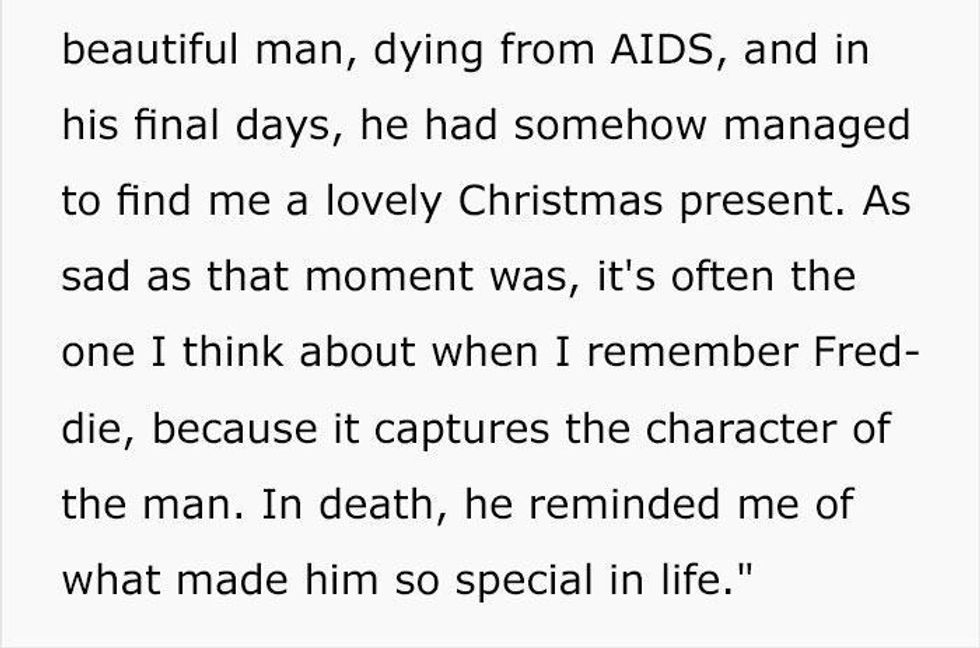The image size is (980, 648).
Task: Select the word "character"
Action: 741,429
